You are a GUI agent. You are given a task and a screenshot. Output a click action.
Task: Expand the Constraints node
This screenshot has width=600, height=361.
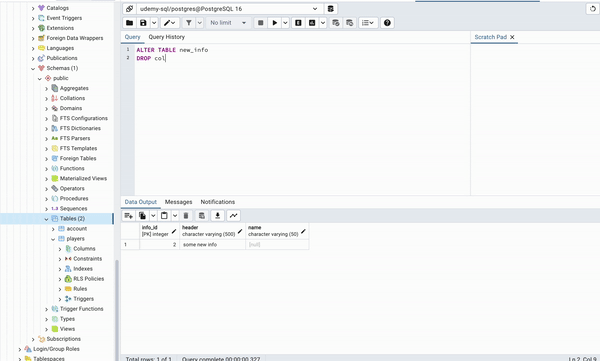(60, 259)
